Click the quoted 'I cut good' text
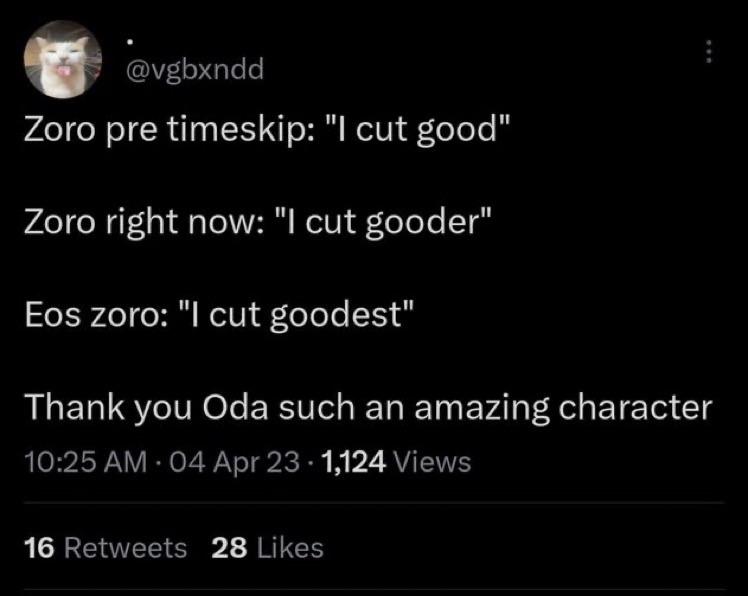 417,130
